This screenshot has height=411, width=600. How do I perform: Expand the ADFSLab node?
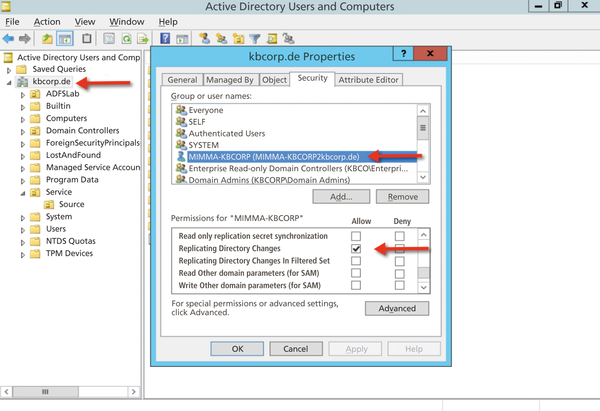coord(23,95)
